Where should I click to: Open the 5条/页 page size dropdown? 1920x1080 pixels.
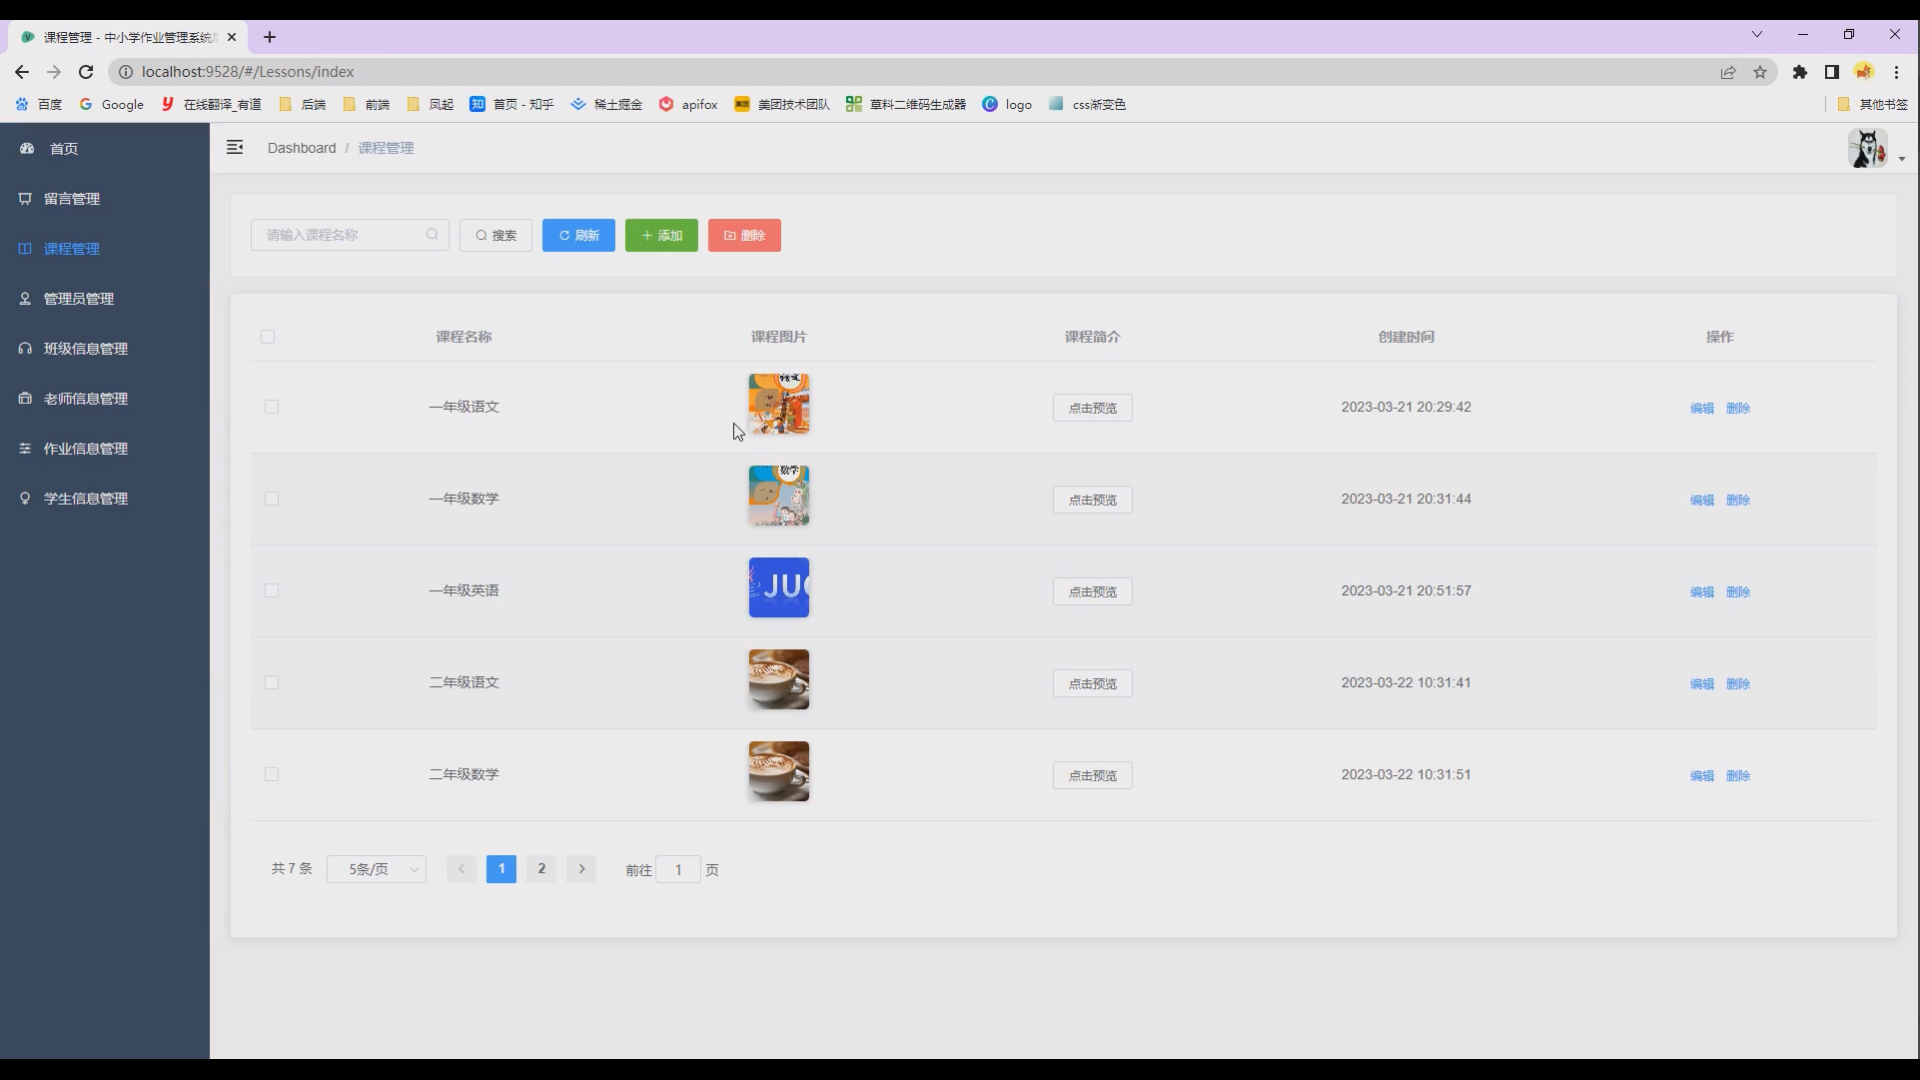pyautogui.click(x=377, y=870)
